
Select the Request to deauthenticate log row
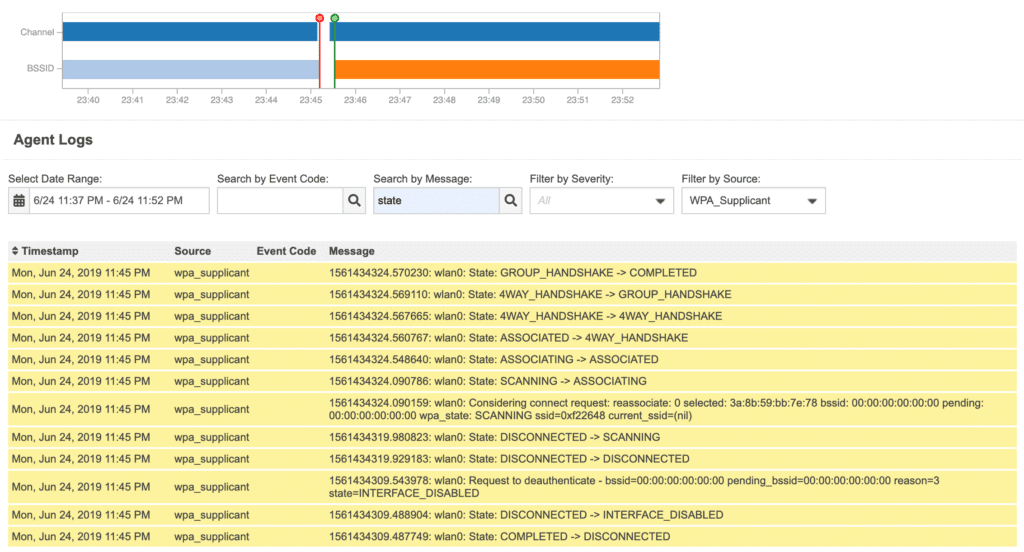pos(512,487)
